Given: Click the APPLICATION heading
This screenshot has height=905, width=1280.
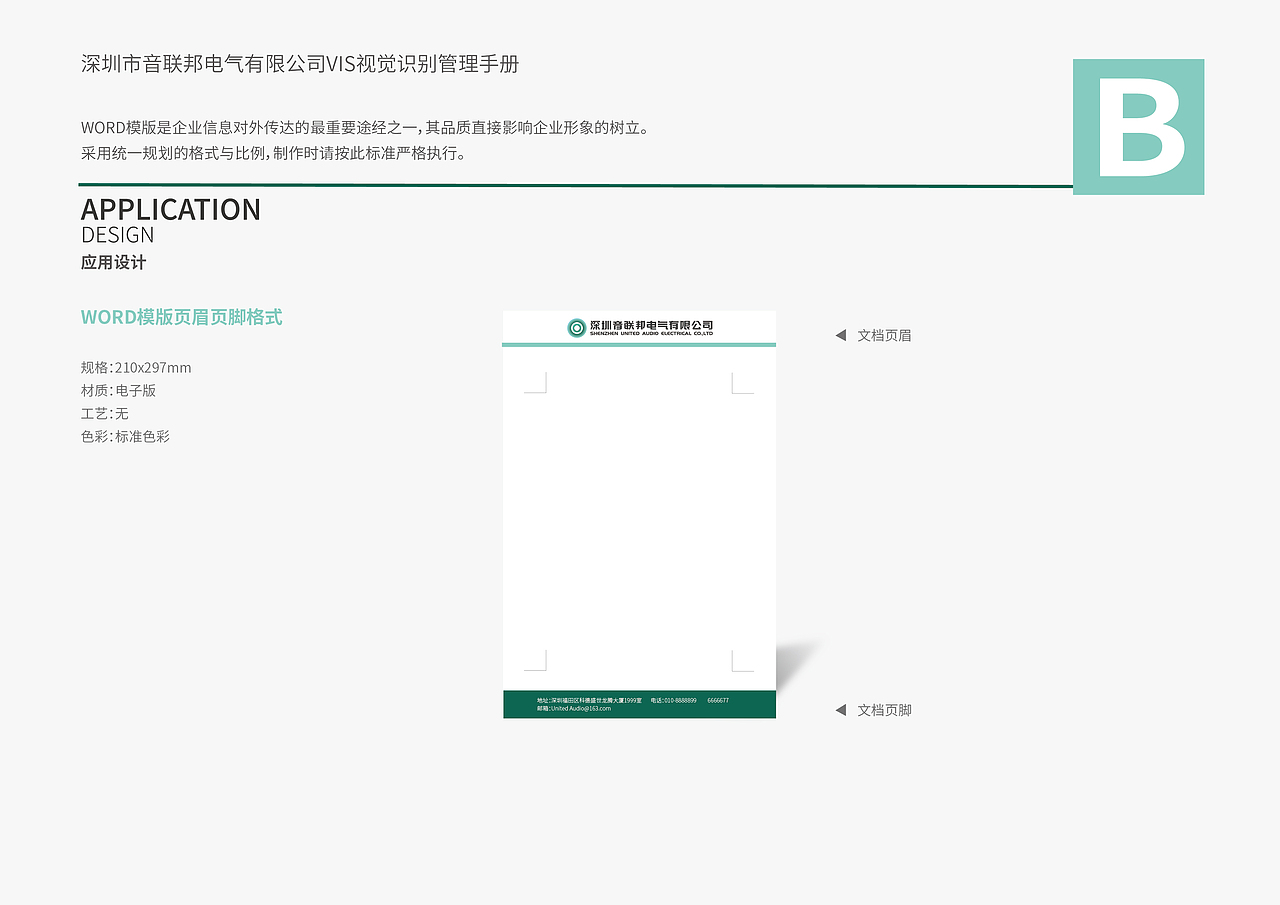Looking at the screenshot, I should (x=171, y=209).
